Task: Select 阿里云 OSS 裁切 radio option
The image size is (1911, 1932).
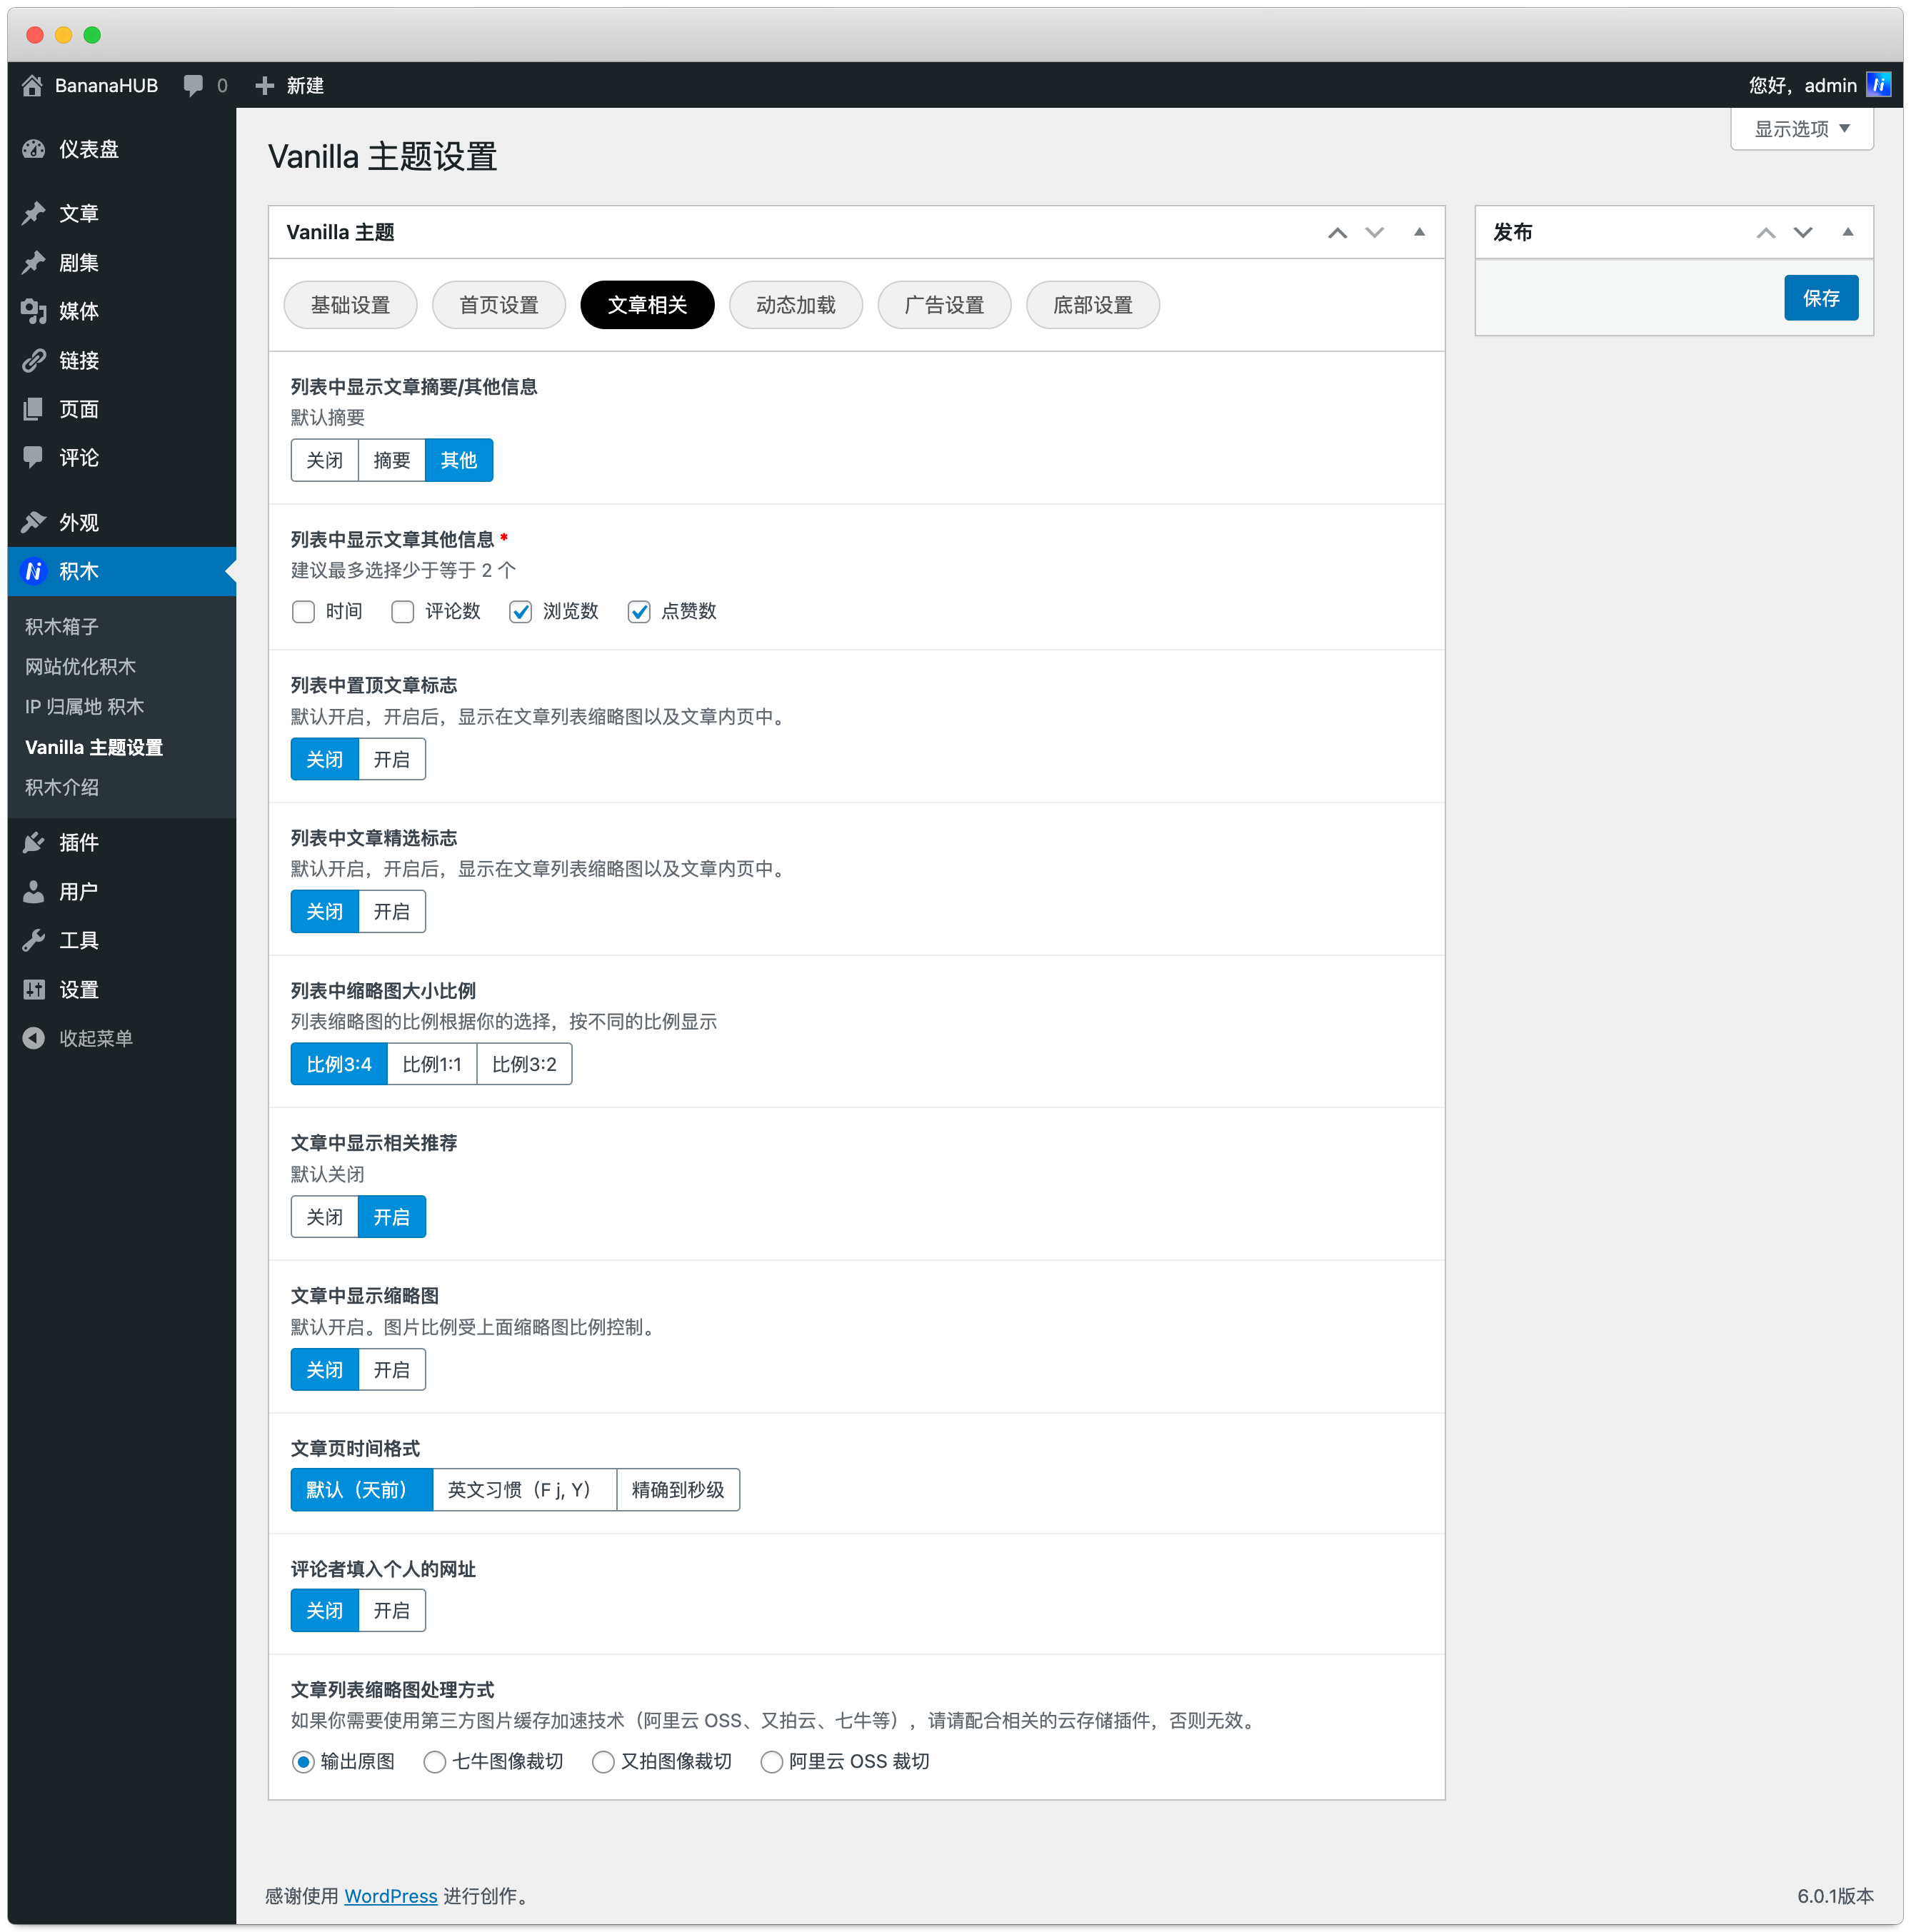Action: (771, 1762)
